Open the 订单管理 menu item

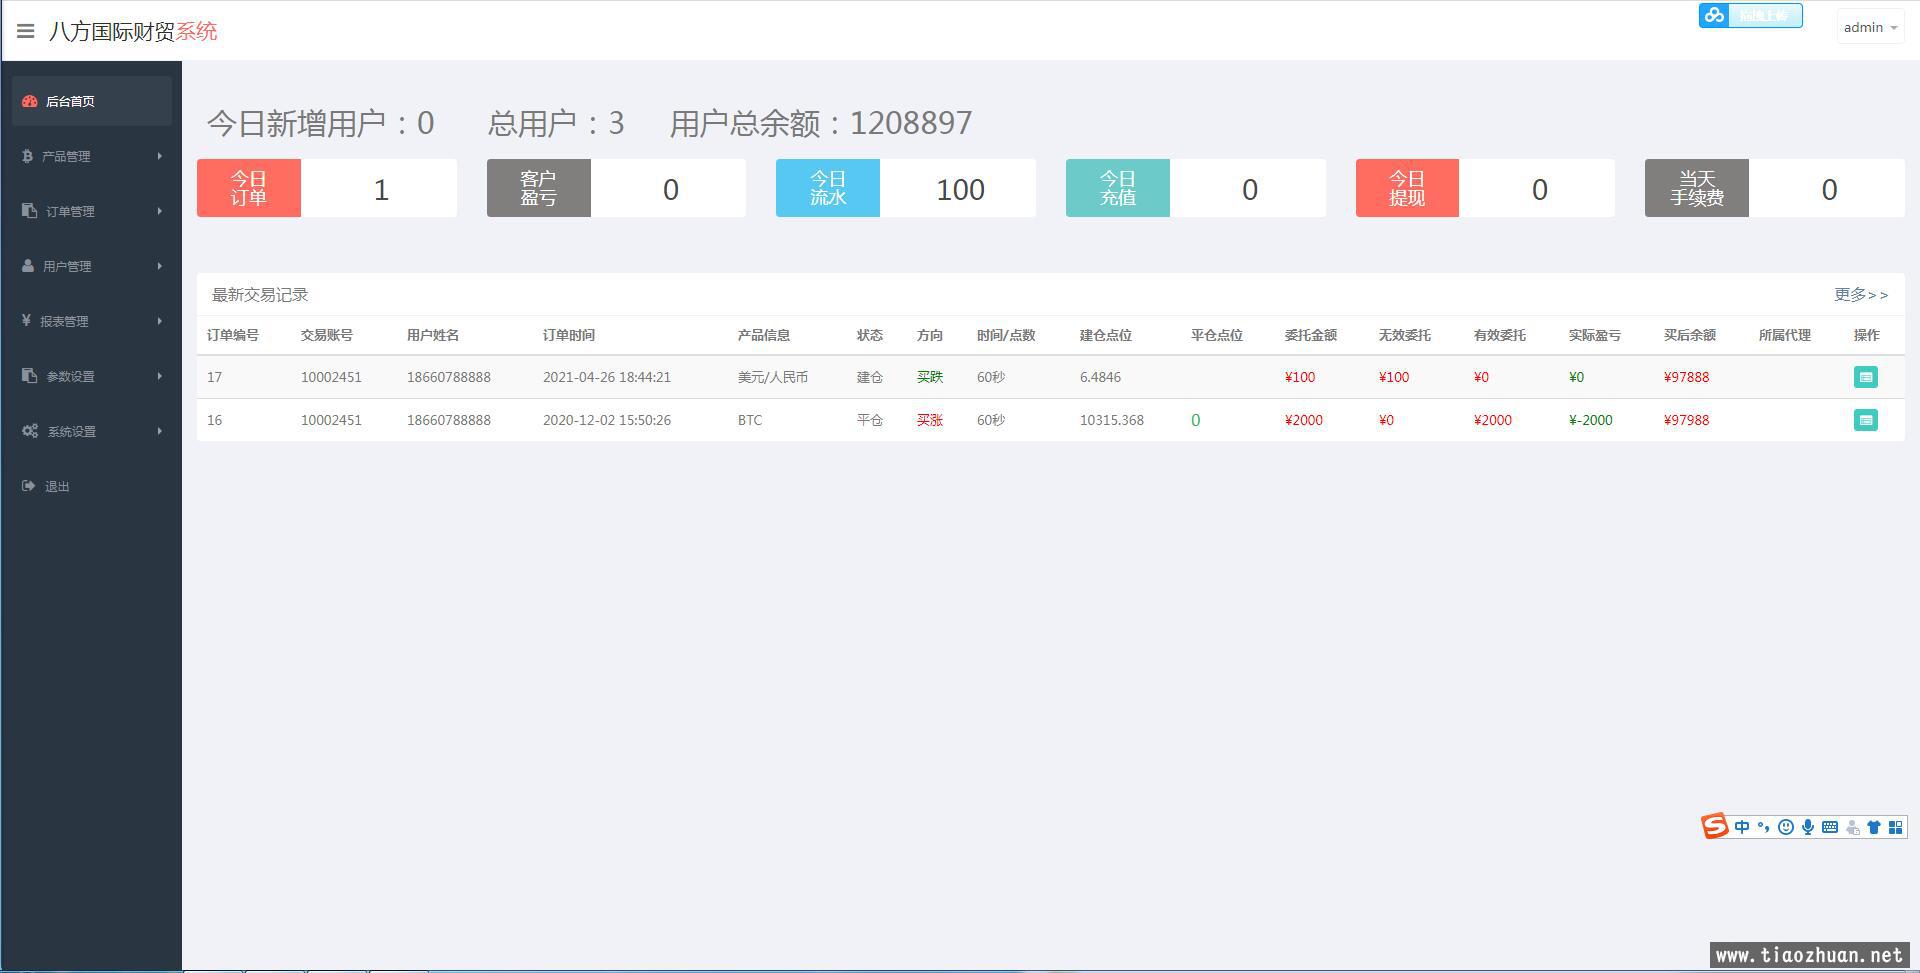(x=92, y=211)
